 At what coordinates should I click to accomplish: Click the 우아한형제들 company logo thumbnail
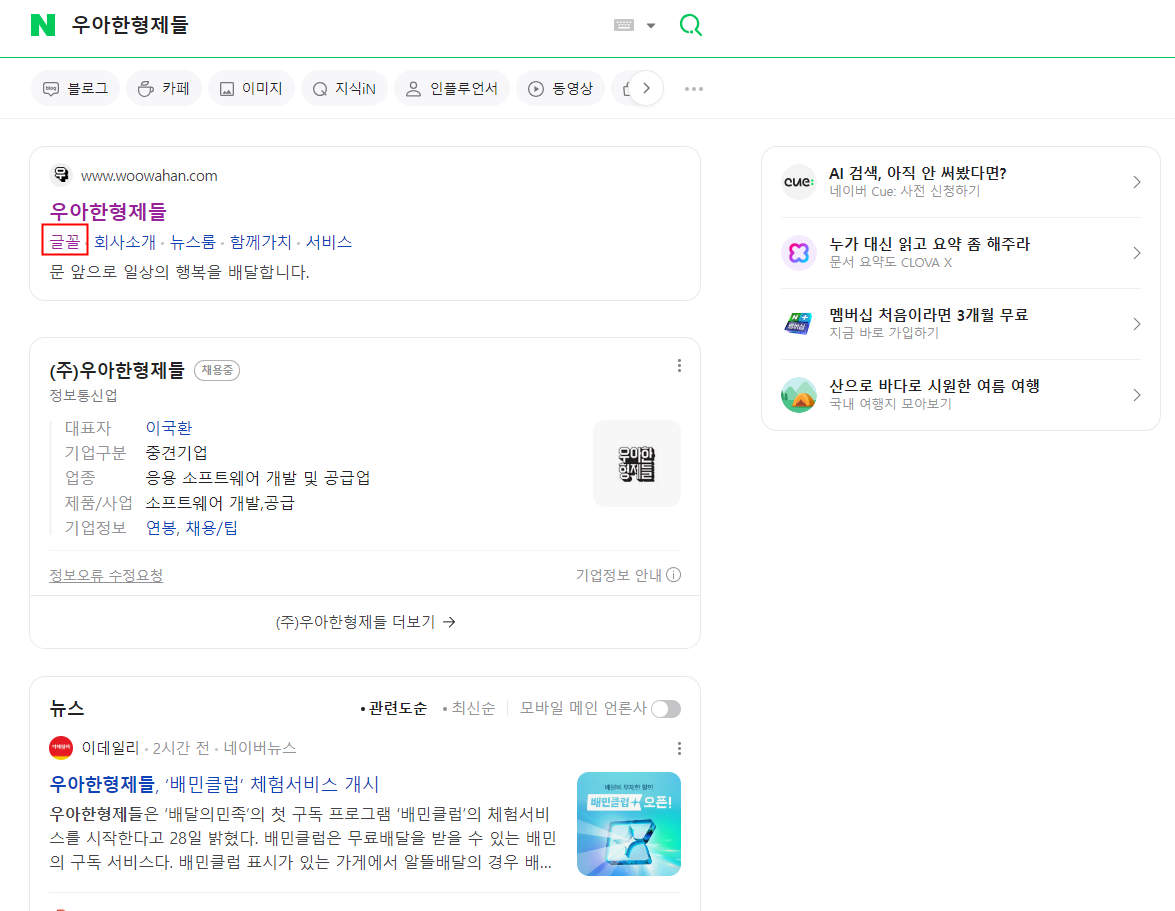637,464
